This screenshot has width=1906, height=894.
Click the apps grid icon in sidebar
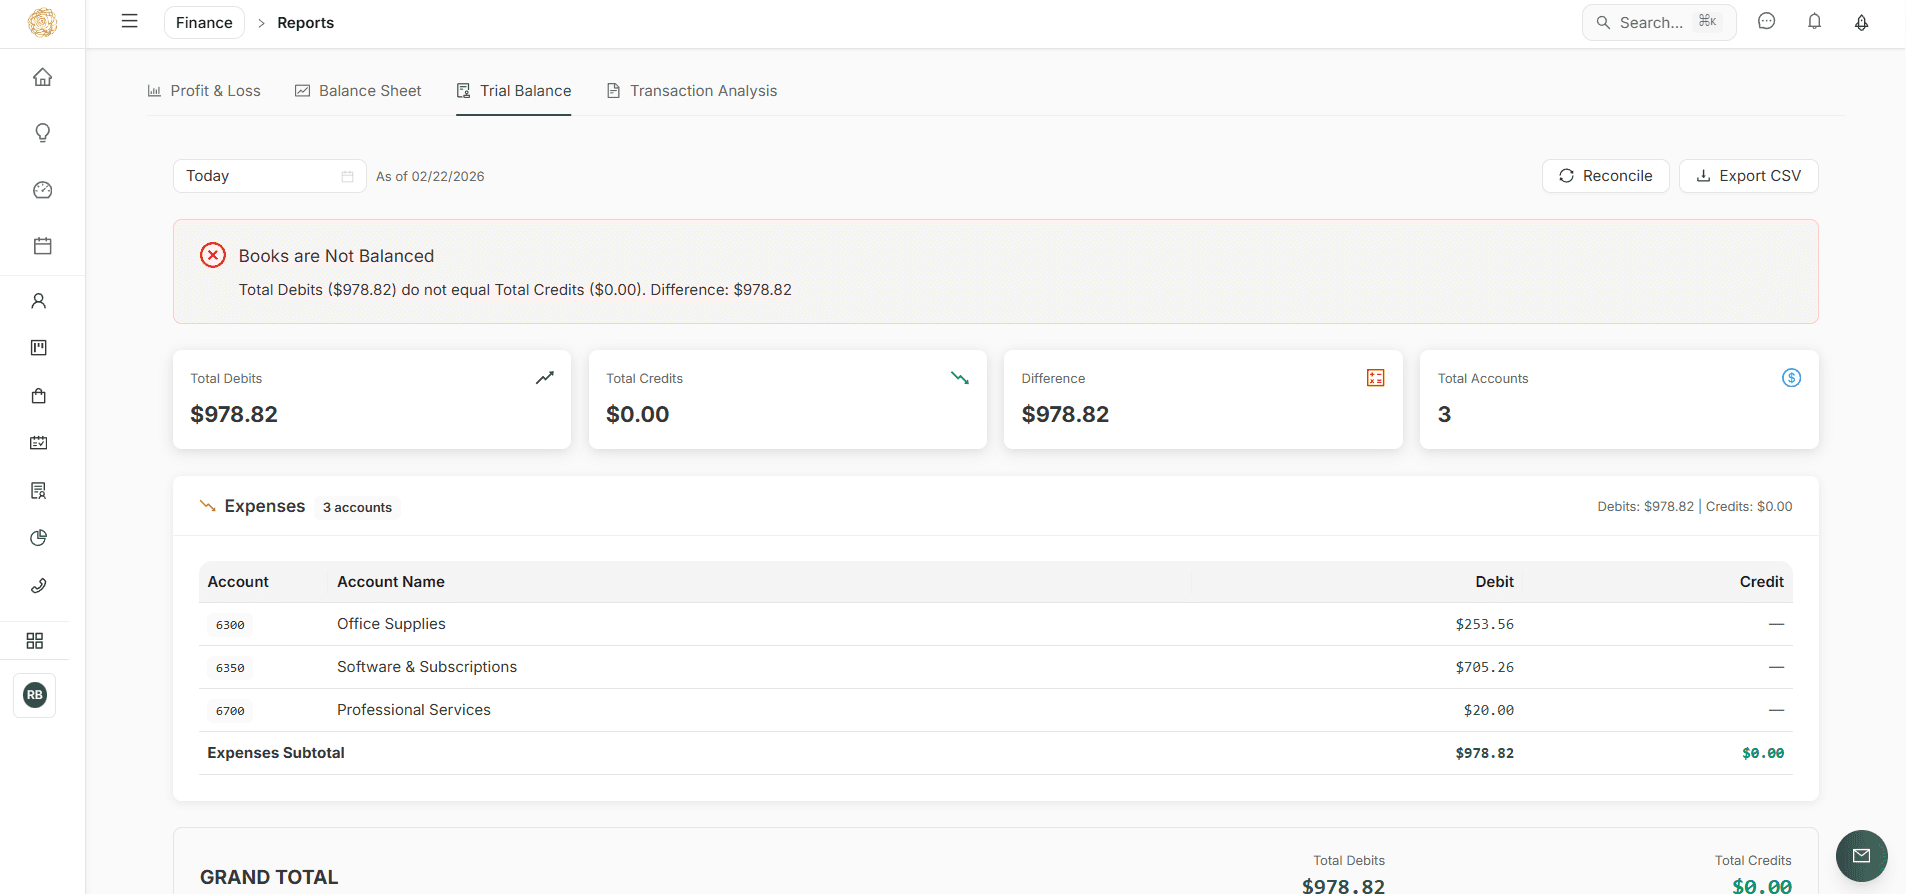[x=35, y=641]
